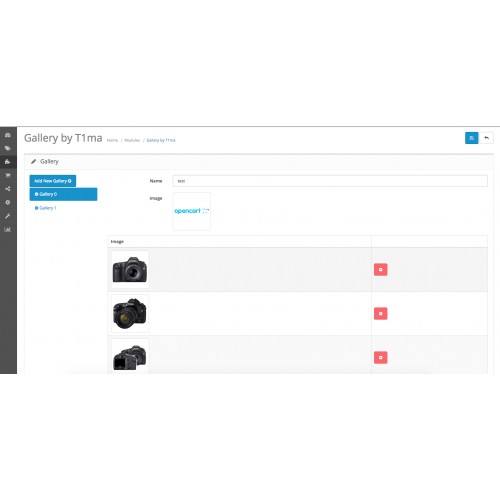Image resolution: width=500 pixels, height=500 pixels.
Task: Open the reports chart icon in sidebar
Action: (x=8, y=229)
